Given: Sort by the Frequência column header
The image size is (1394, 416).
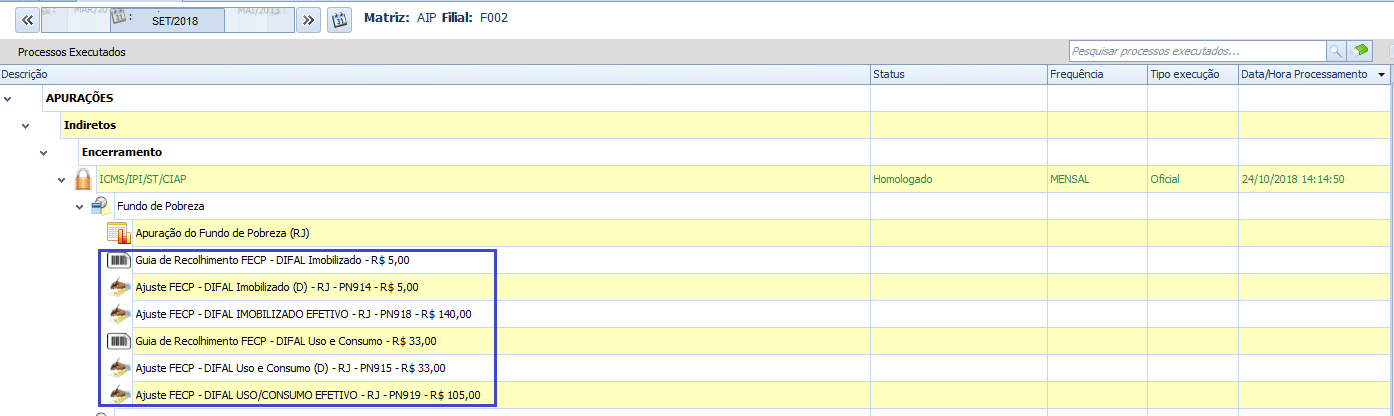Looking at the screenshot, I should point(1097,75).
